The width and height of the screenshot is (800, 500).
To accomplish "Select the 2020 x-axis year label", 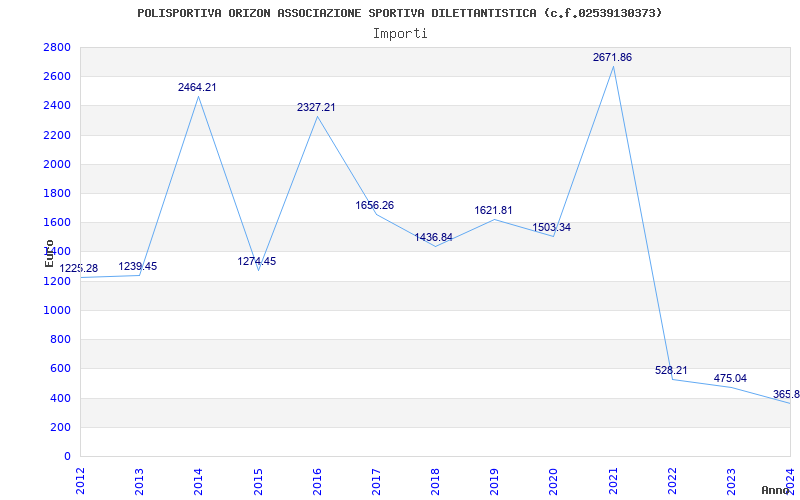I will pos(554,481).
